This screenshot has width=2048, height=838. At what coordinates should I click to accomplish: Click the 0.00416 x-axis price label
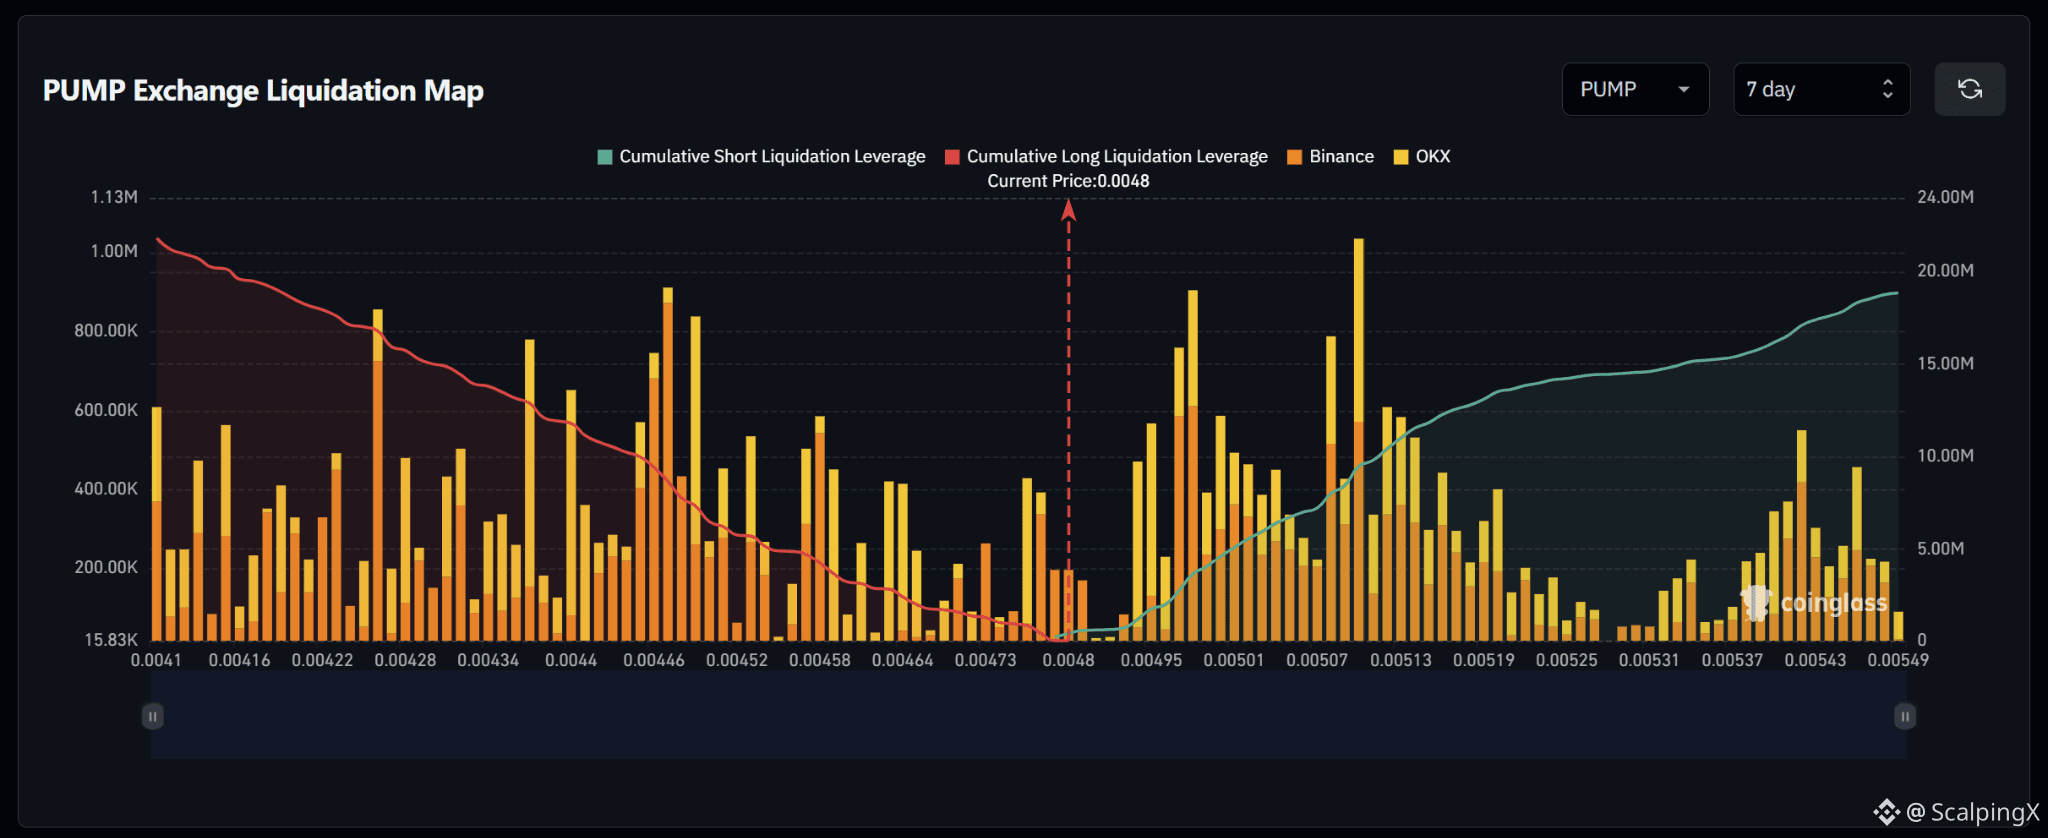[239, 660]
